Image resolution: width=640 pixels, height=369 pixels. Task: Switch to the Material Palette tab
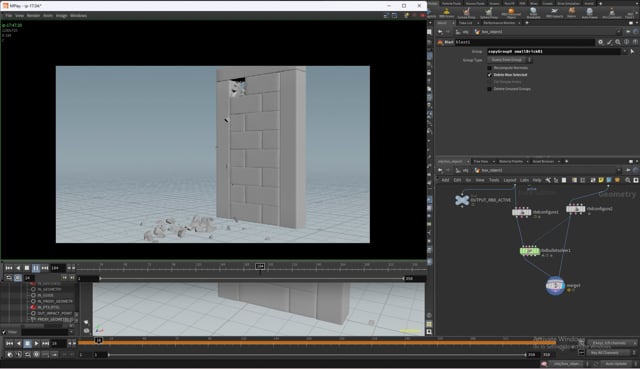(511, 161)
